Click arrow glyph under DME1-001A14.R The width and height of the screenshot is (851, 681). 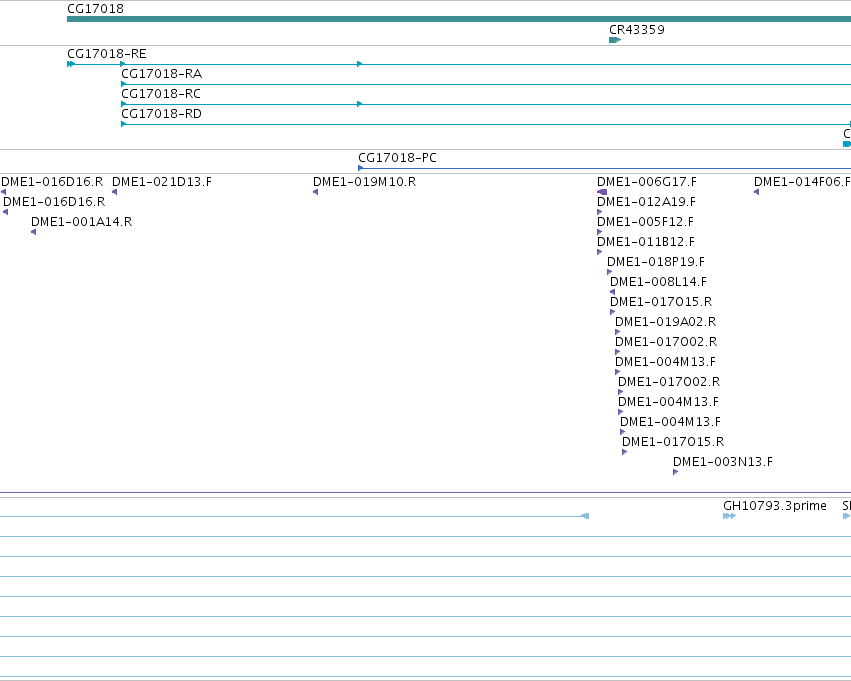(34, 232)
